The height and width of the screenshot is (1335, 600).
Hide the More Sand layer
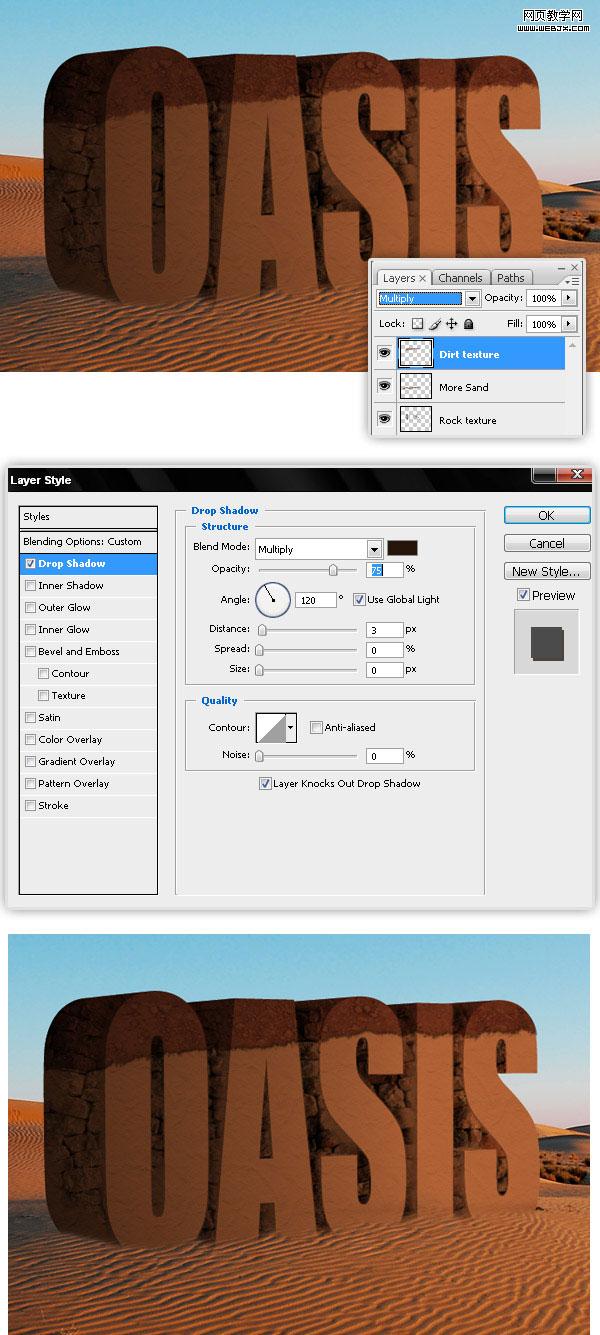pyautogui.click(x=384, y=387)
